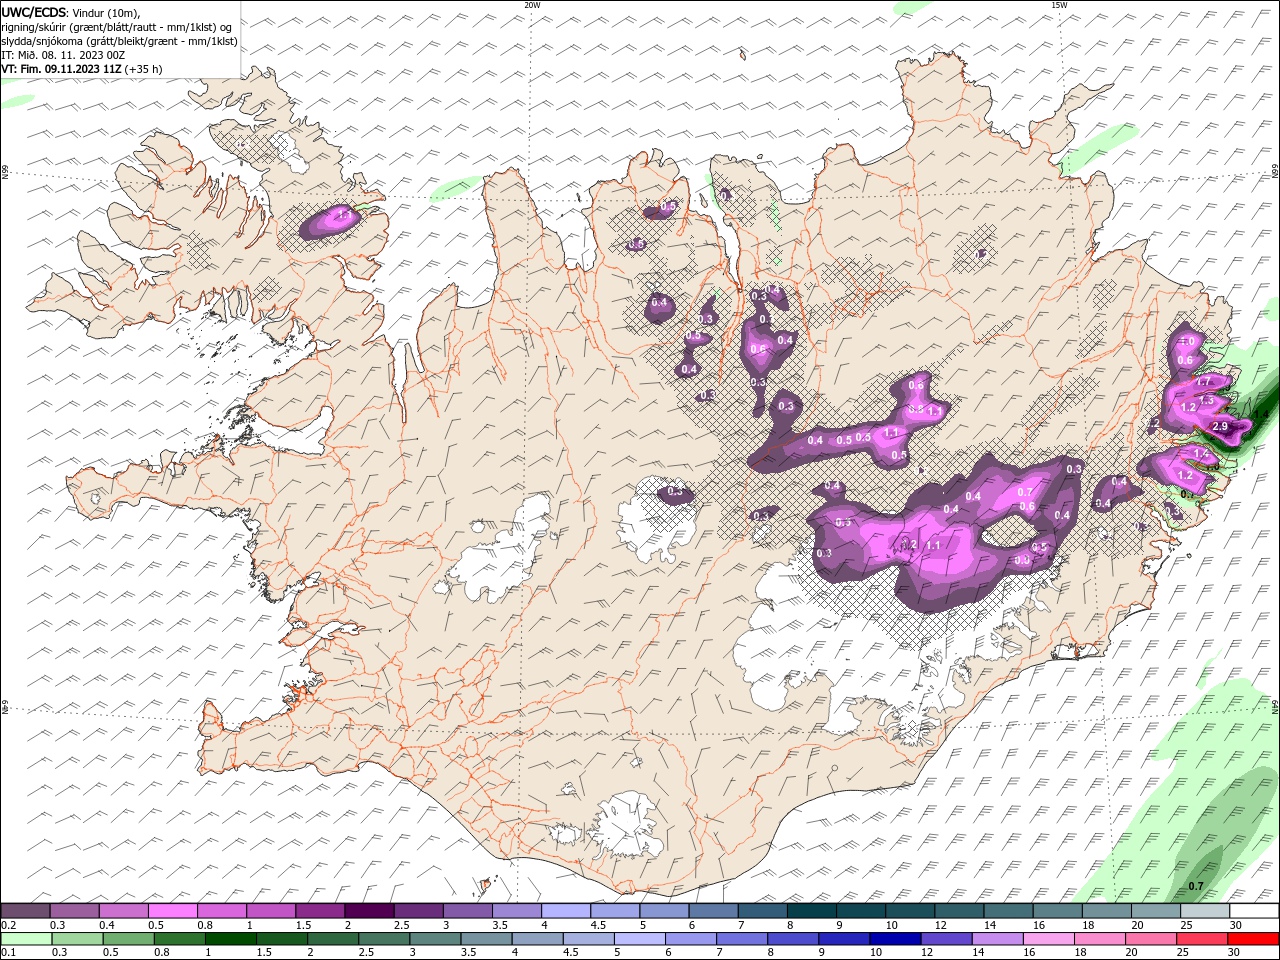1280x960 pixels.
Task: Click the '0.2' legend value
Action: pos(8,925)
